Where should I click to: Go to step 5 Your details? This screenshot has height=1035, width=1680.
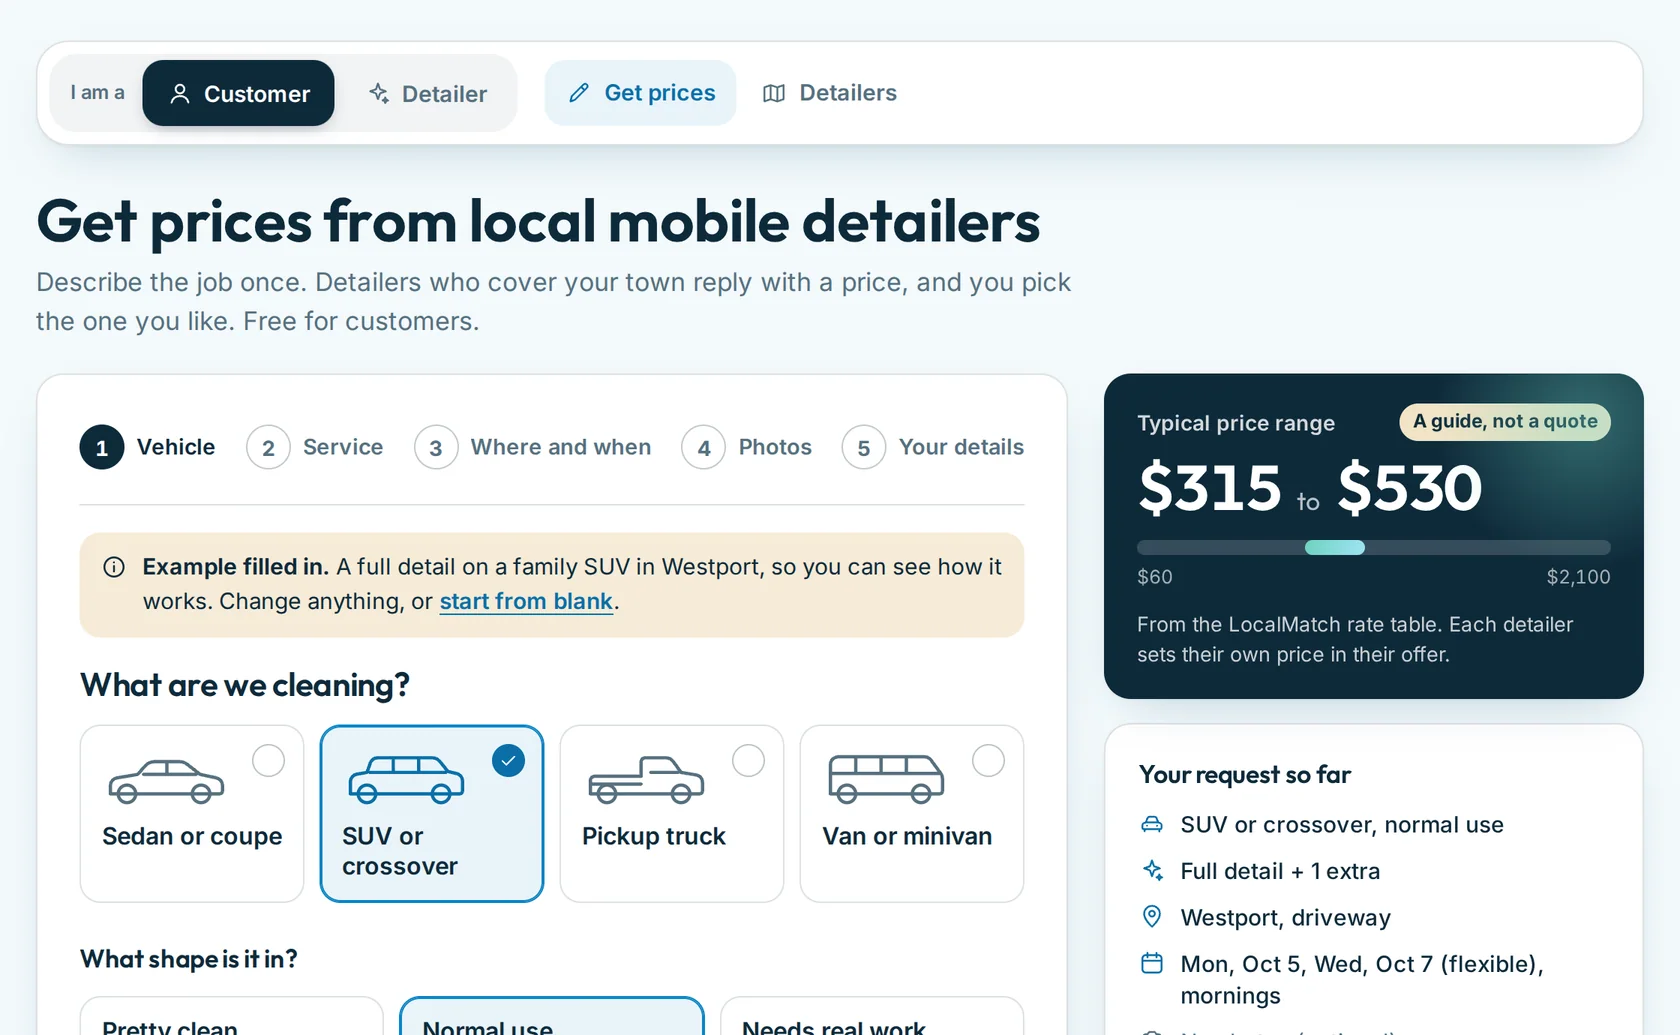(933, 447)
